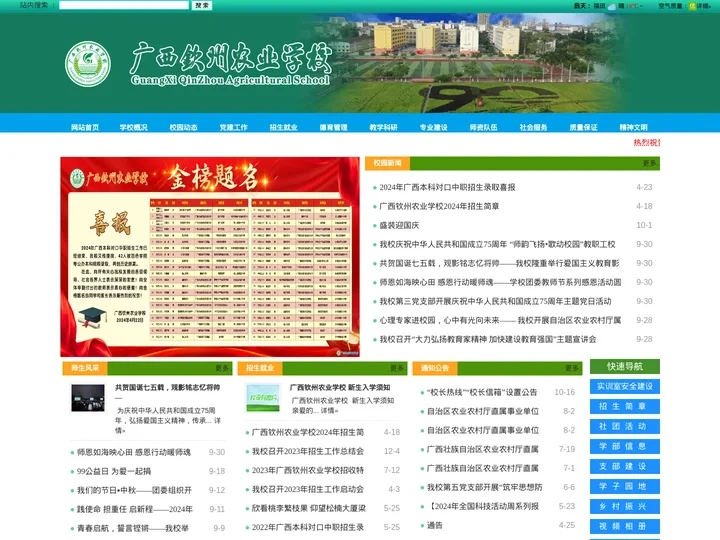Open 2024年广西本科对口中职招生录取喜报 news
The height and width of the screenshot is (540, 720).
[x=447, y=187]
